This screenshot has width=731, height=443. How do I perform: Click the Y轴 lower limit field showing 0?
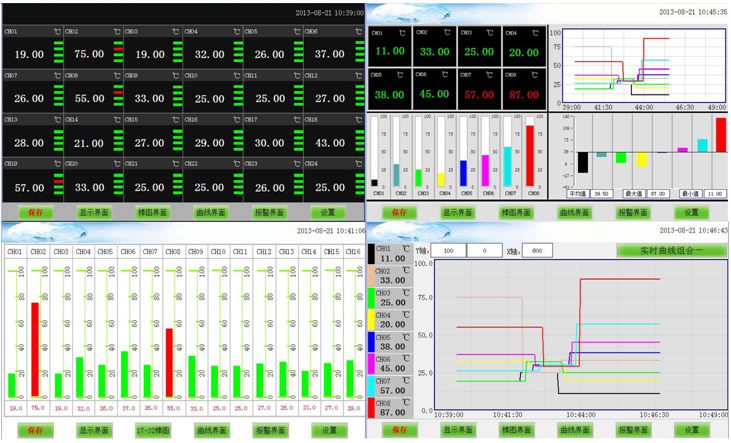click(484, 250)
